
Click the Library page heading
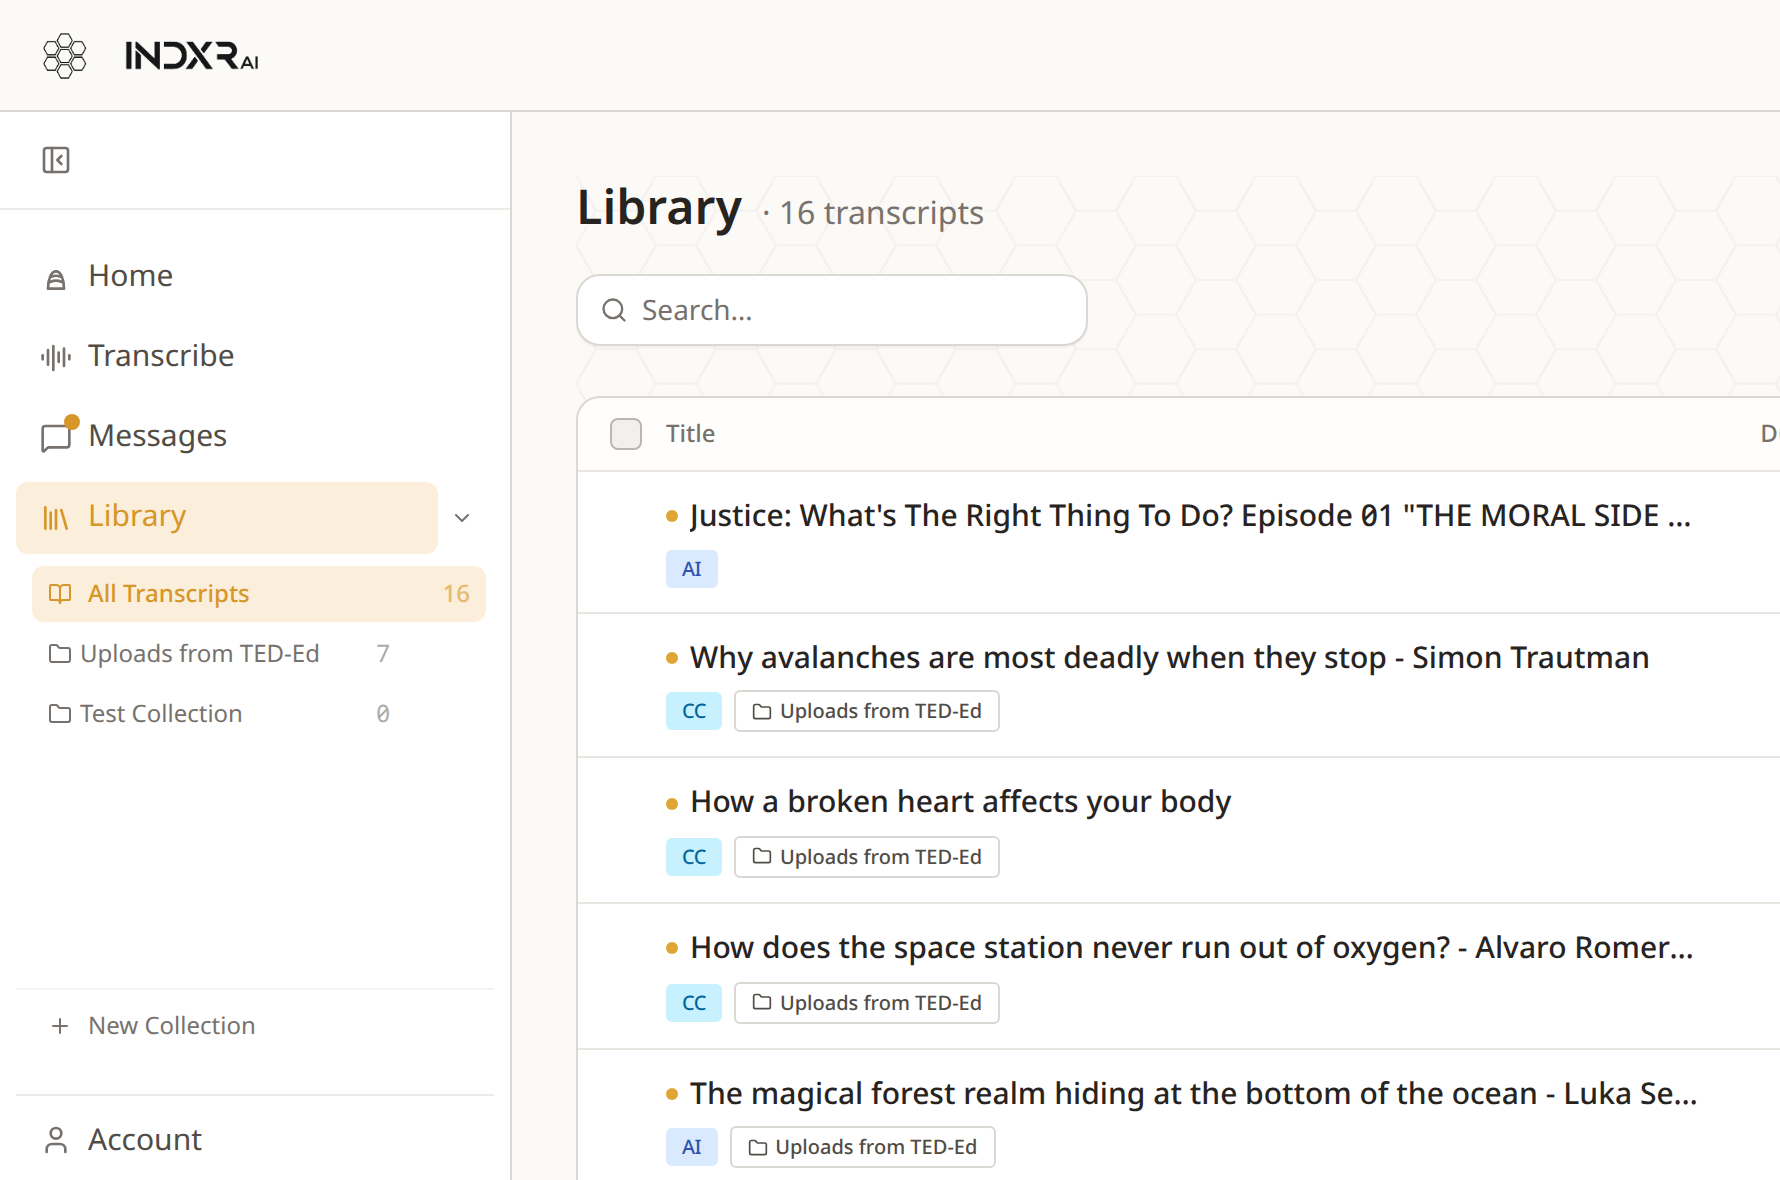659,208
